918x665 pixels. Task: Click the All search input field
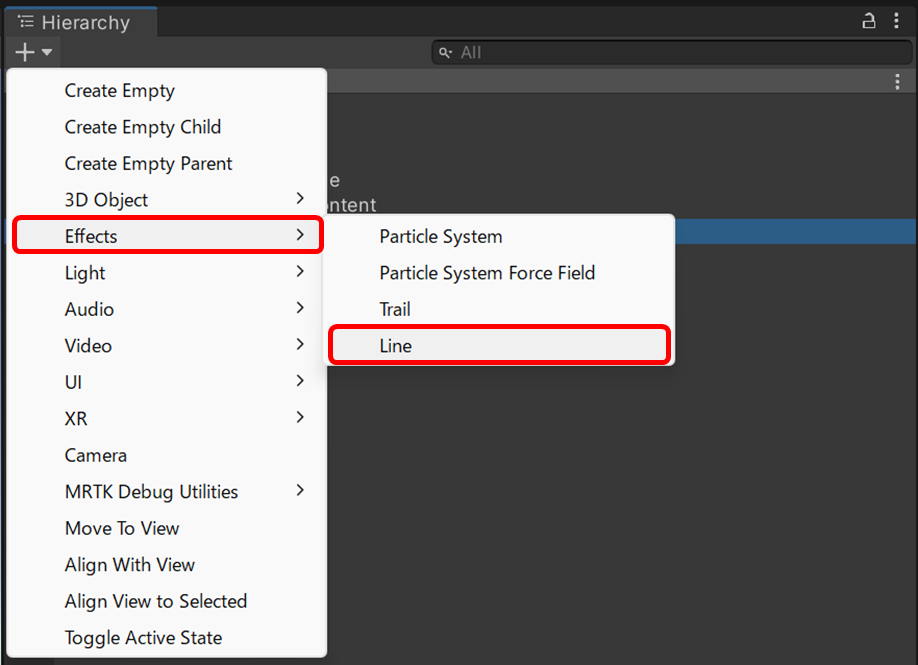tap(600, 52)
